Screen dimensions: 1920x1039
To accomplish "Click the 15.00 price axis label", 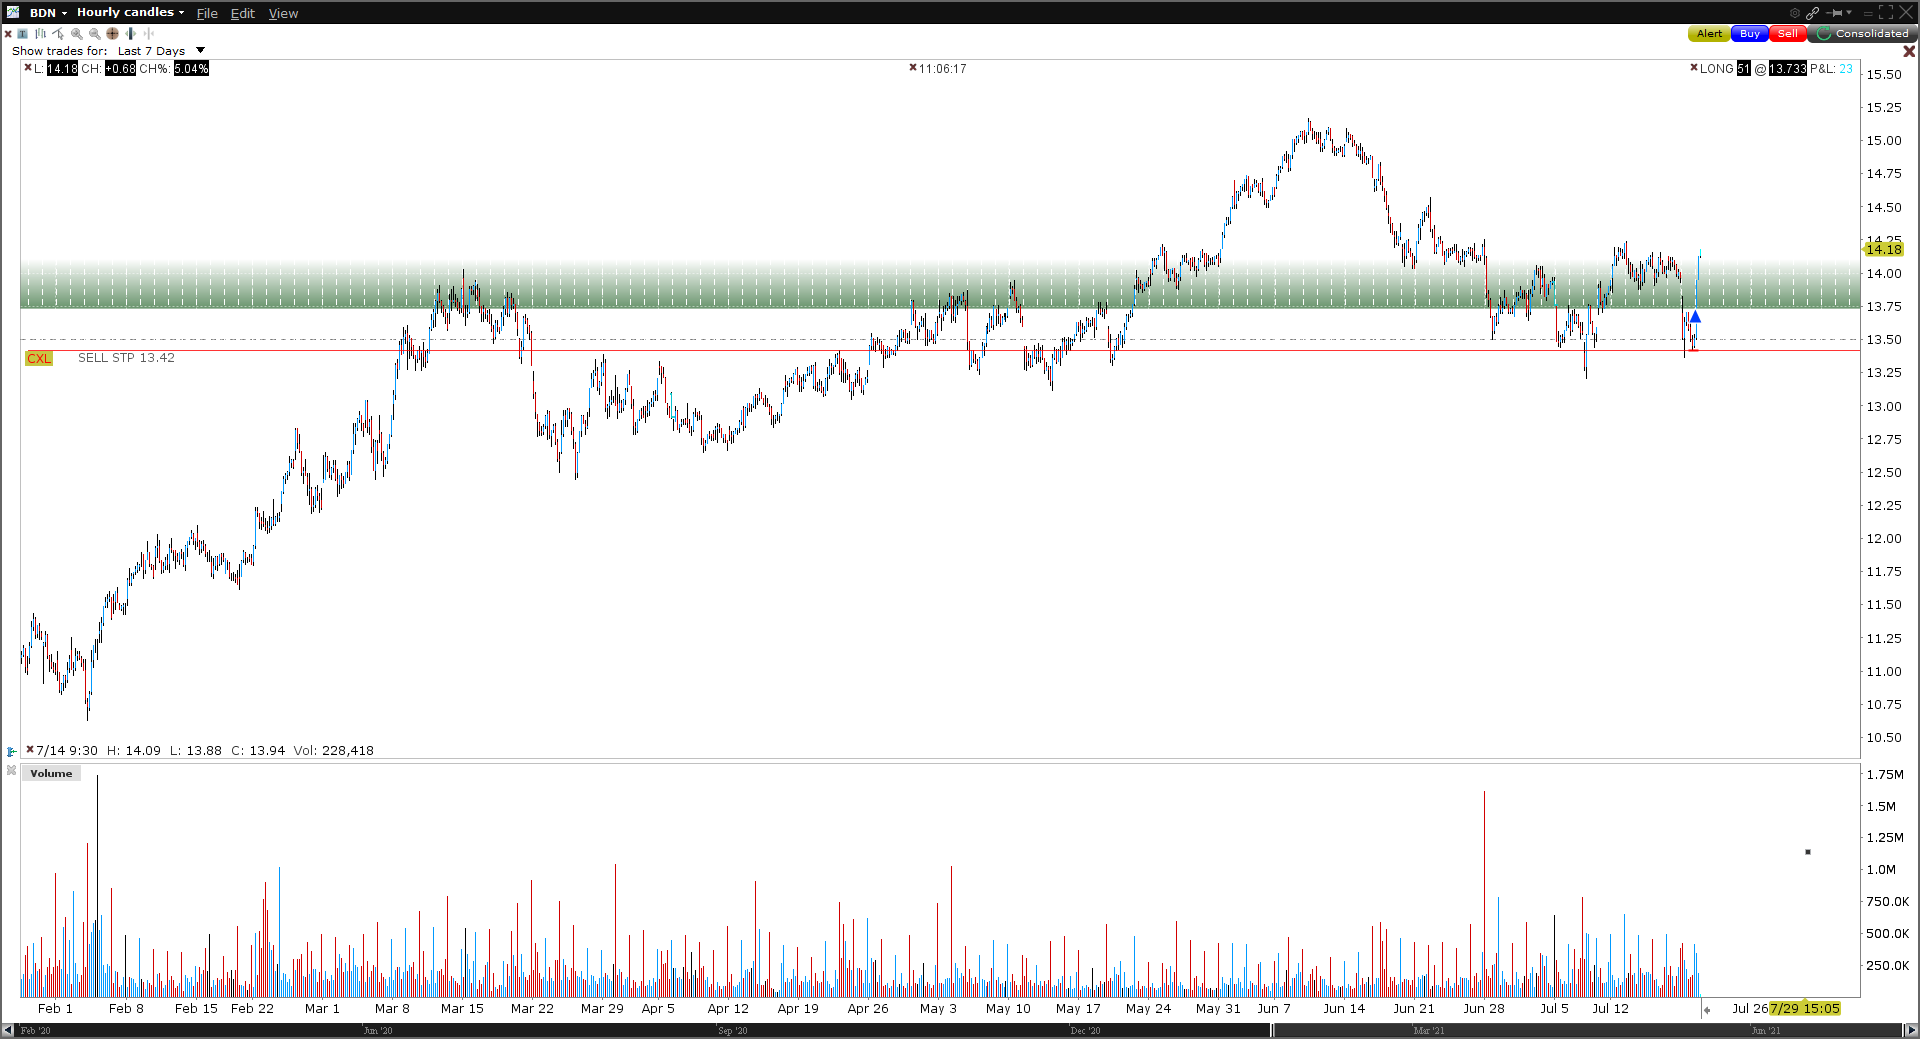I will coord(1884,141).
